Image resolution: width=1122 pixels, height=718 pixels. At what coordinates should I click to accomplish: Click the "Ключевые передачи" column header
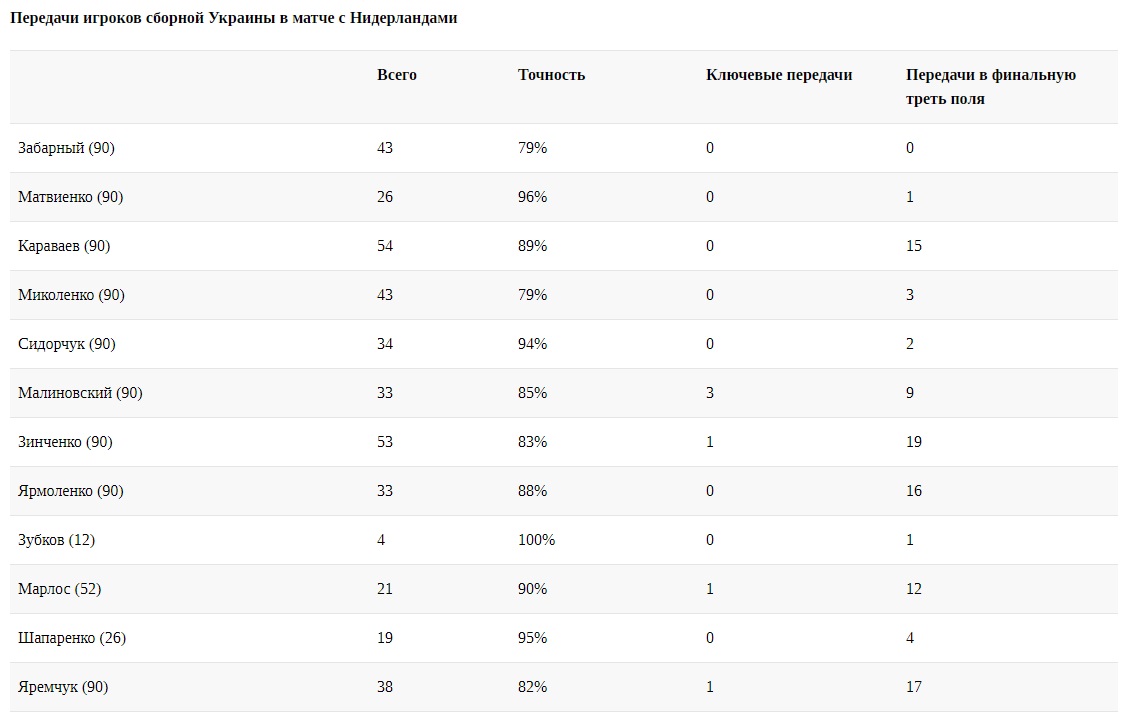click(x=778, y=75)
